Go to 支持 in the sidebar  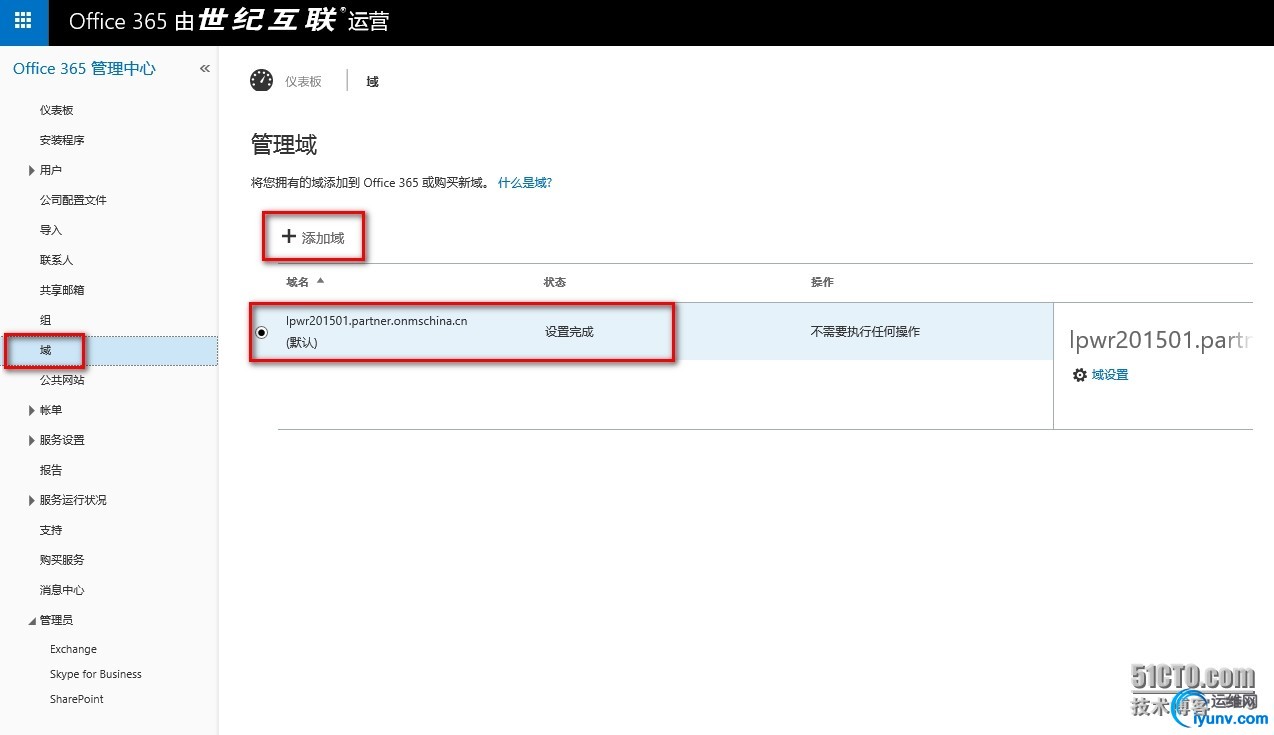coord(51,530)
